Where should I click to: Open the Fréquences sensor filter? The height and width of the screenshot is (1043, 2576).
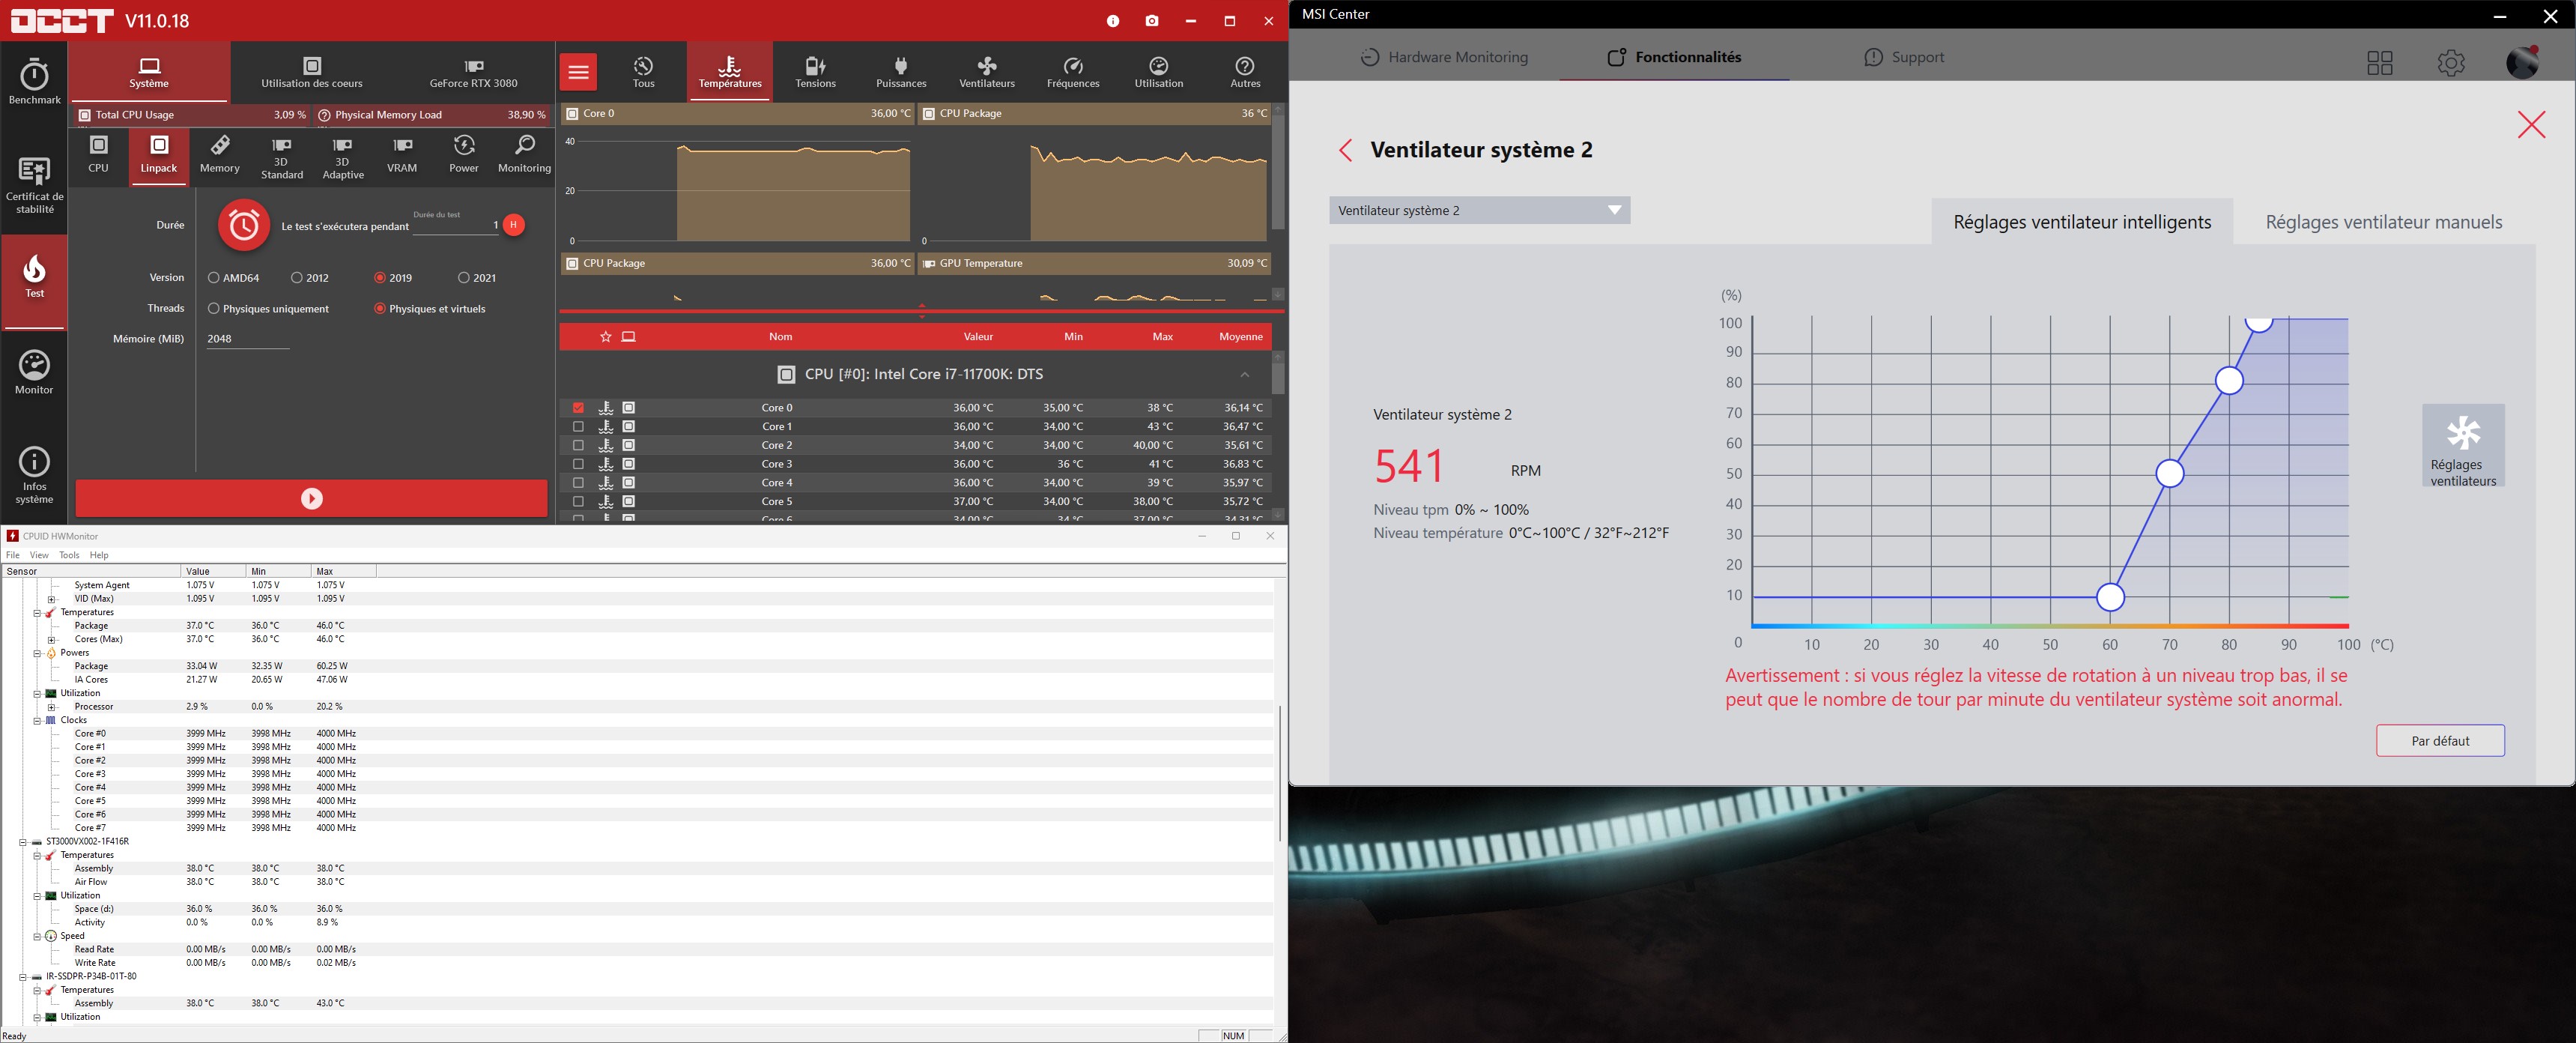pyautogui.click(x=1072, y=72)
